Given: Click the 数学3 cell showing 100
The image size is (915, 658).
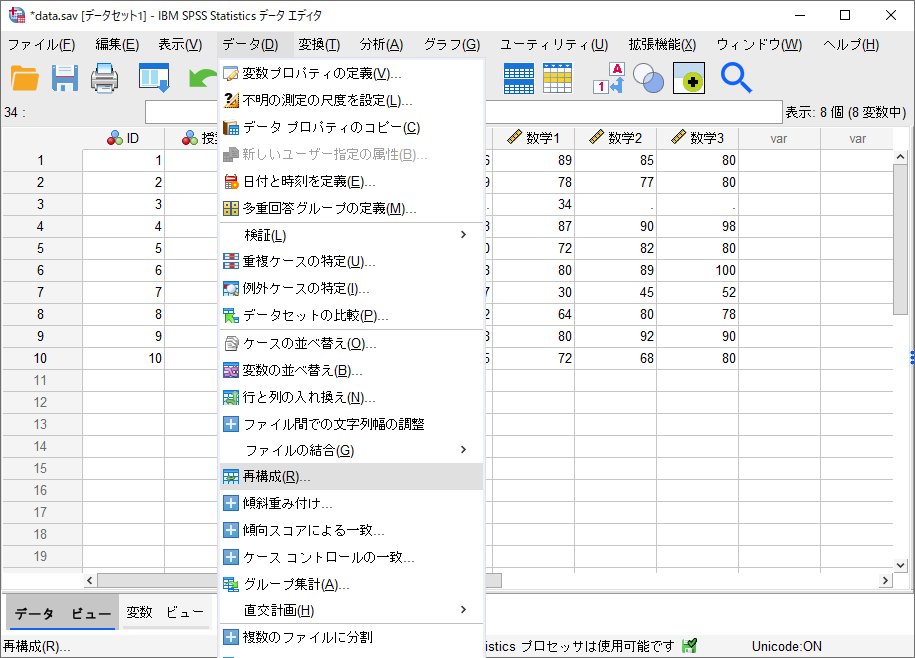Looking at the screenshot, I should click(x=697, y=271).
